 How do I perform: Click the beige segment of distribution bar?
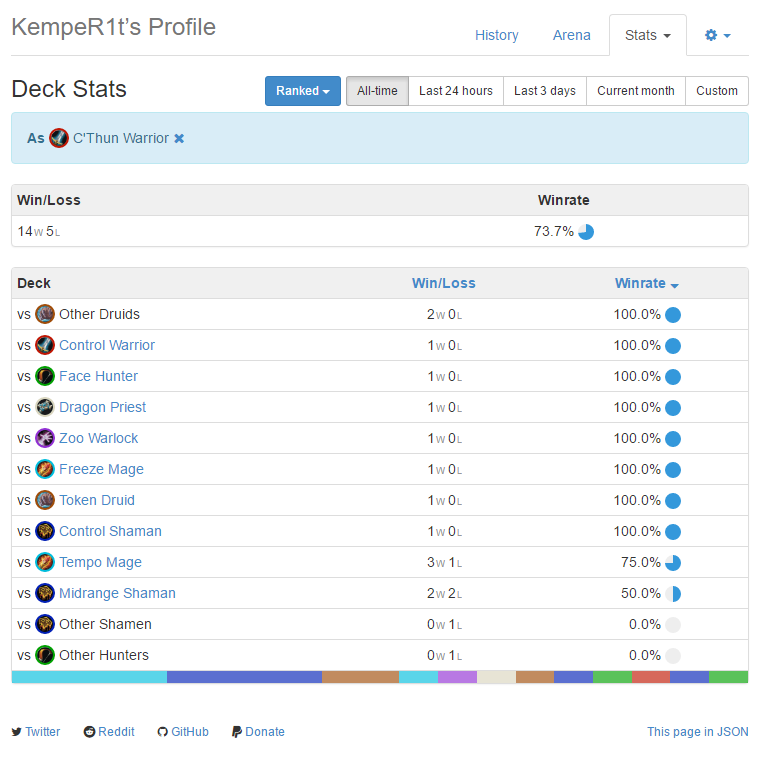coord(496,677)
